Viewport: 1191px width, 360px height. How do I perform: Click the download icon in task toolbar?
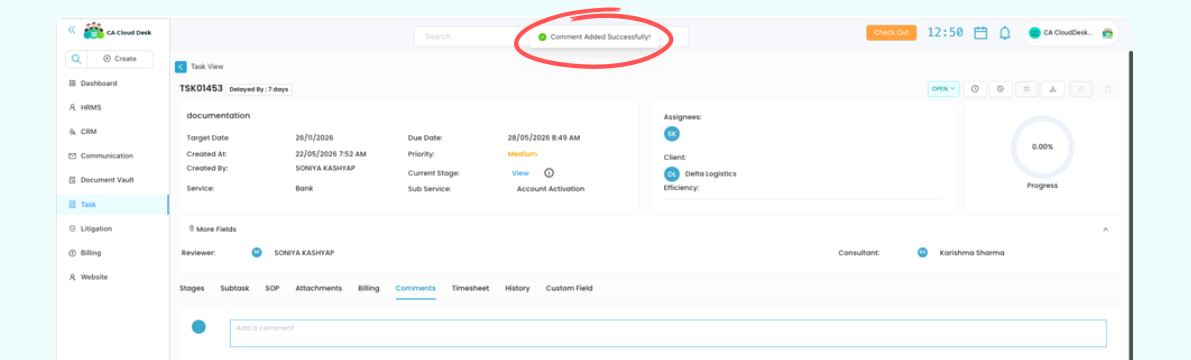pos(1053,89)
